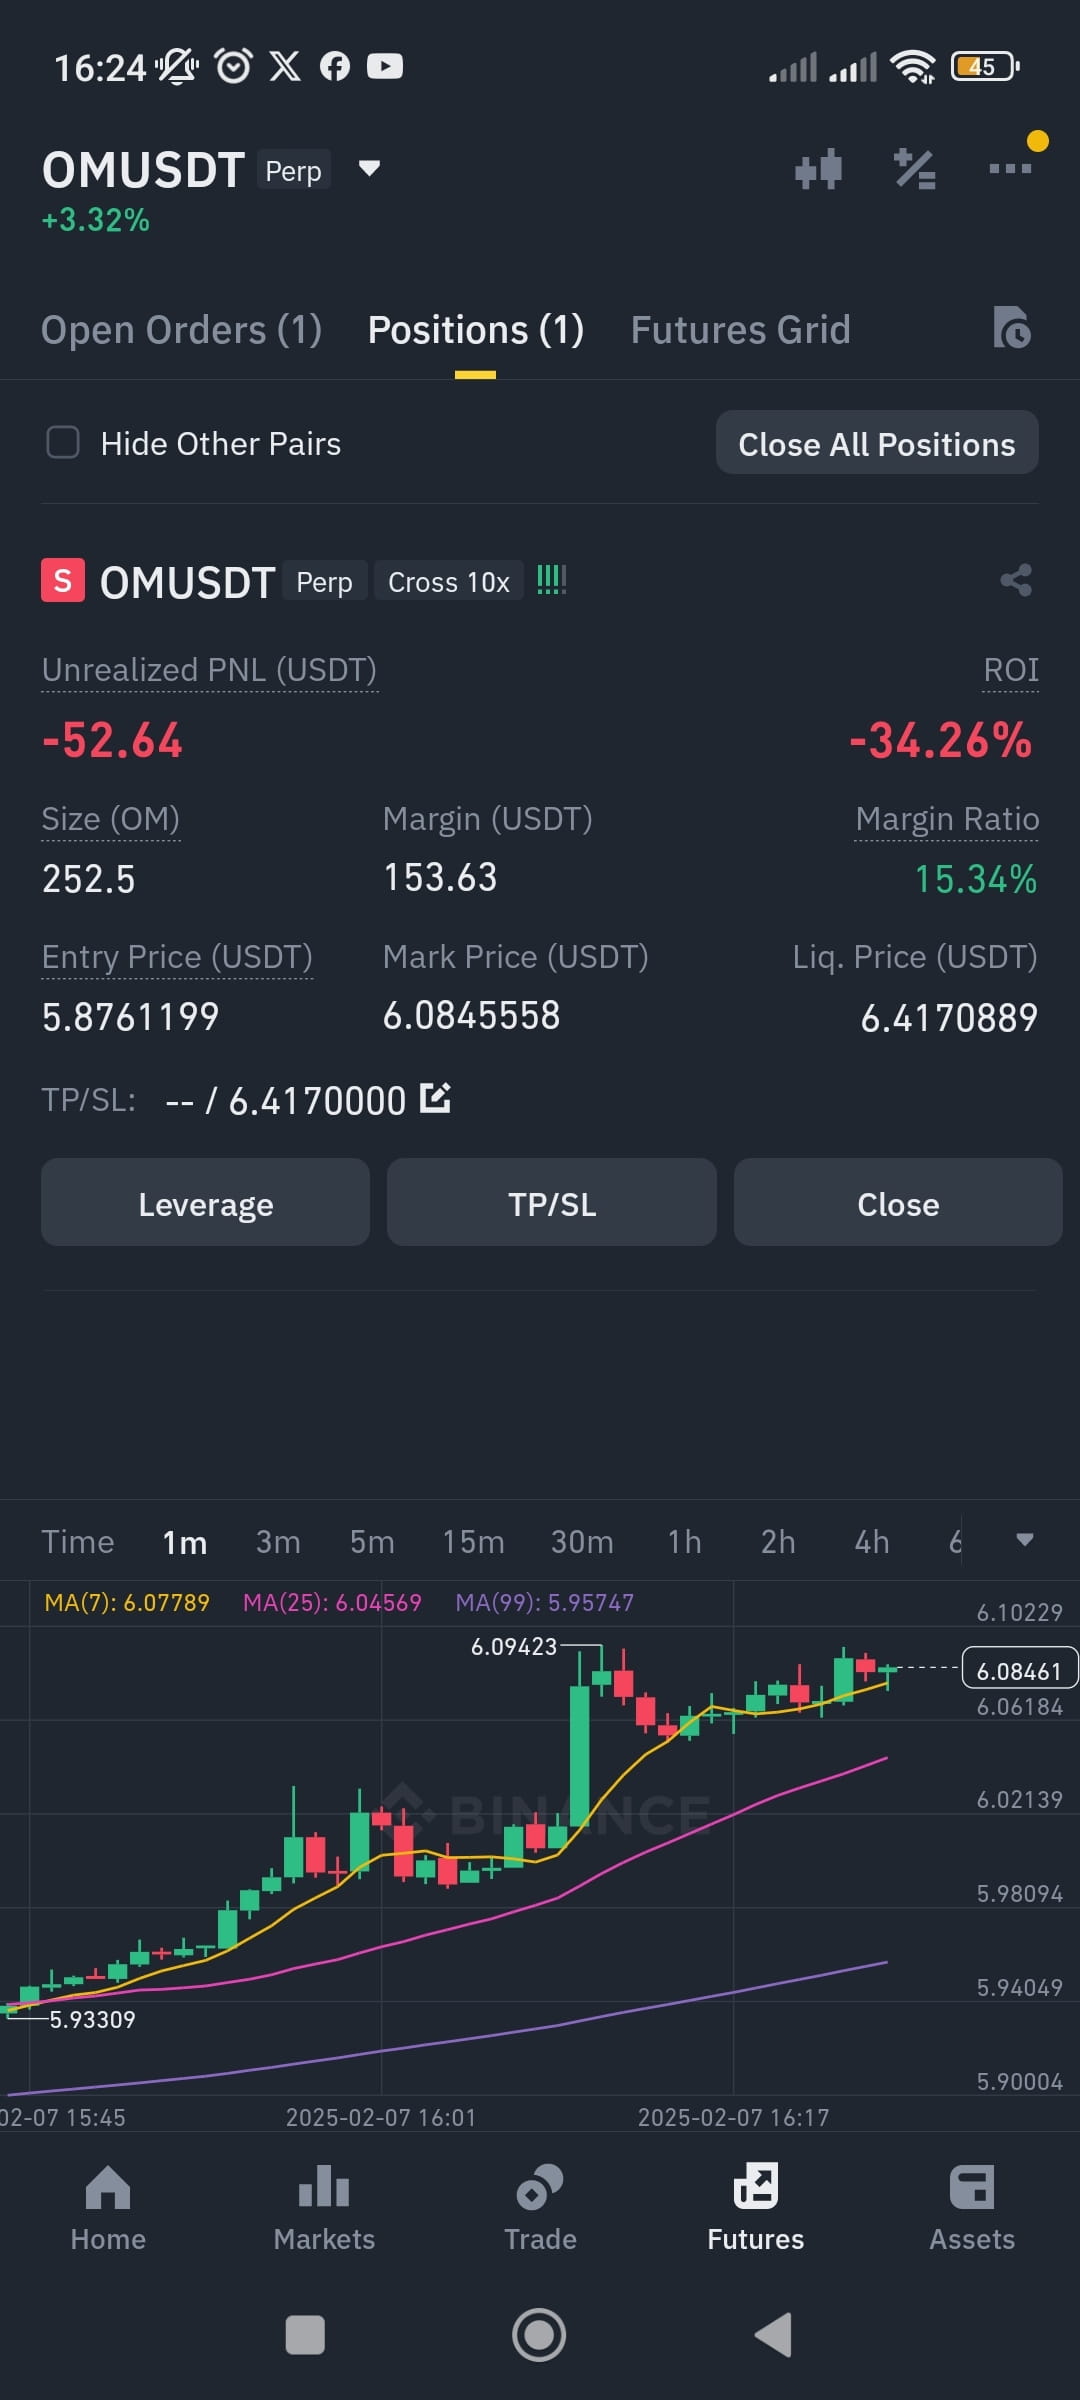Viewport: 1080px width, 2400px height.
Task: Tap the Cross 10x margin mode tag
Action: [449, 581]
